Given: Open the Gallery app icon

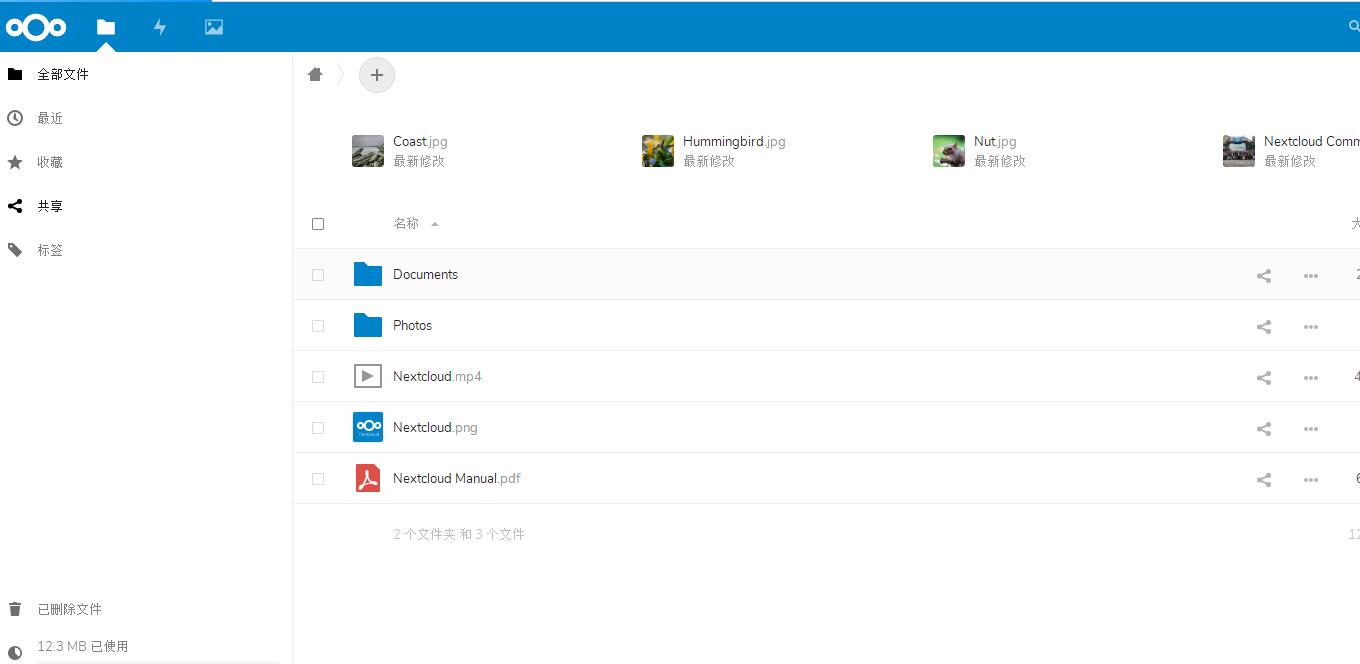Looking at the screenshot, I should pos(213,27).
